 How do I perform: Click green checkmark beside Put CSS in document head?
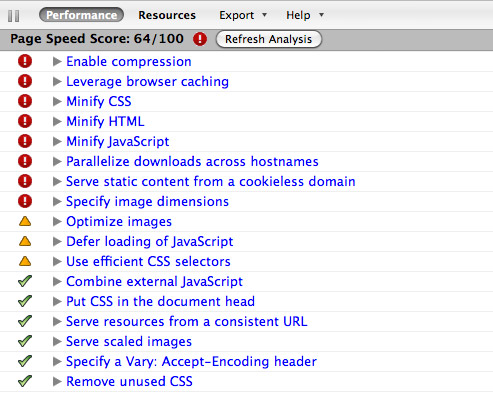[x=25, y=301]
